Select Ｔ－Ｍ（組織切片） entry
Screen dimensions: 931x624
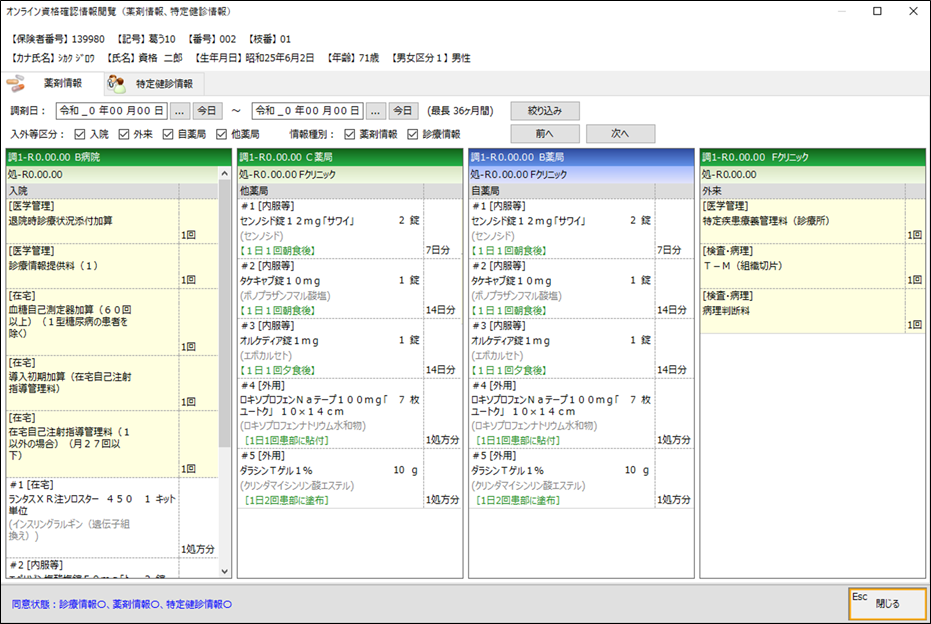813,266
